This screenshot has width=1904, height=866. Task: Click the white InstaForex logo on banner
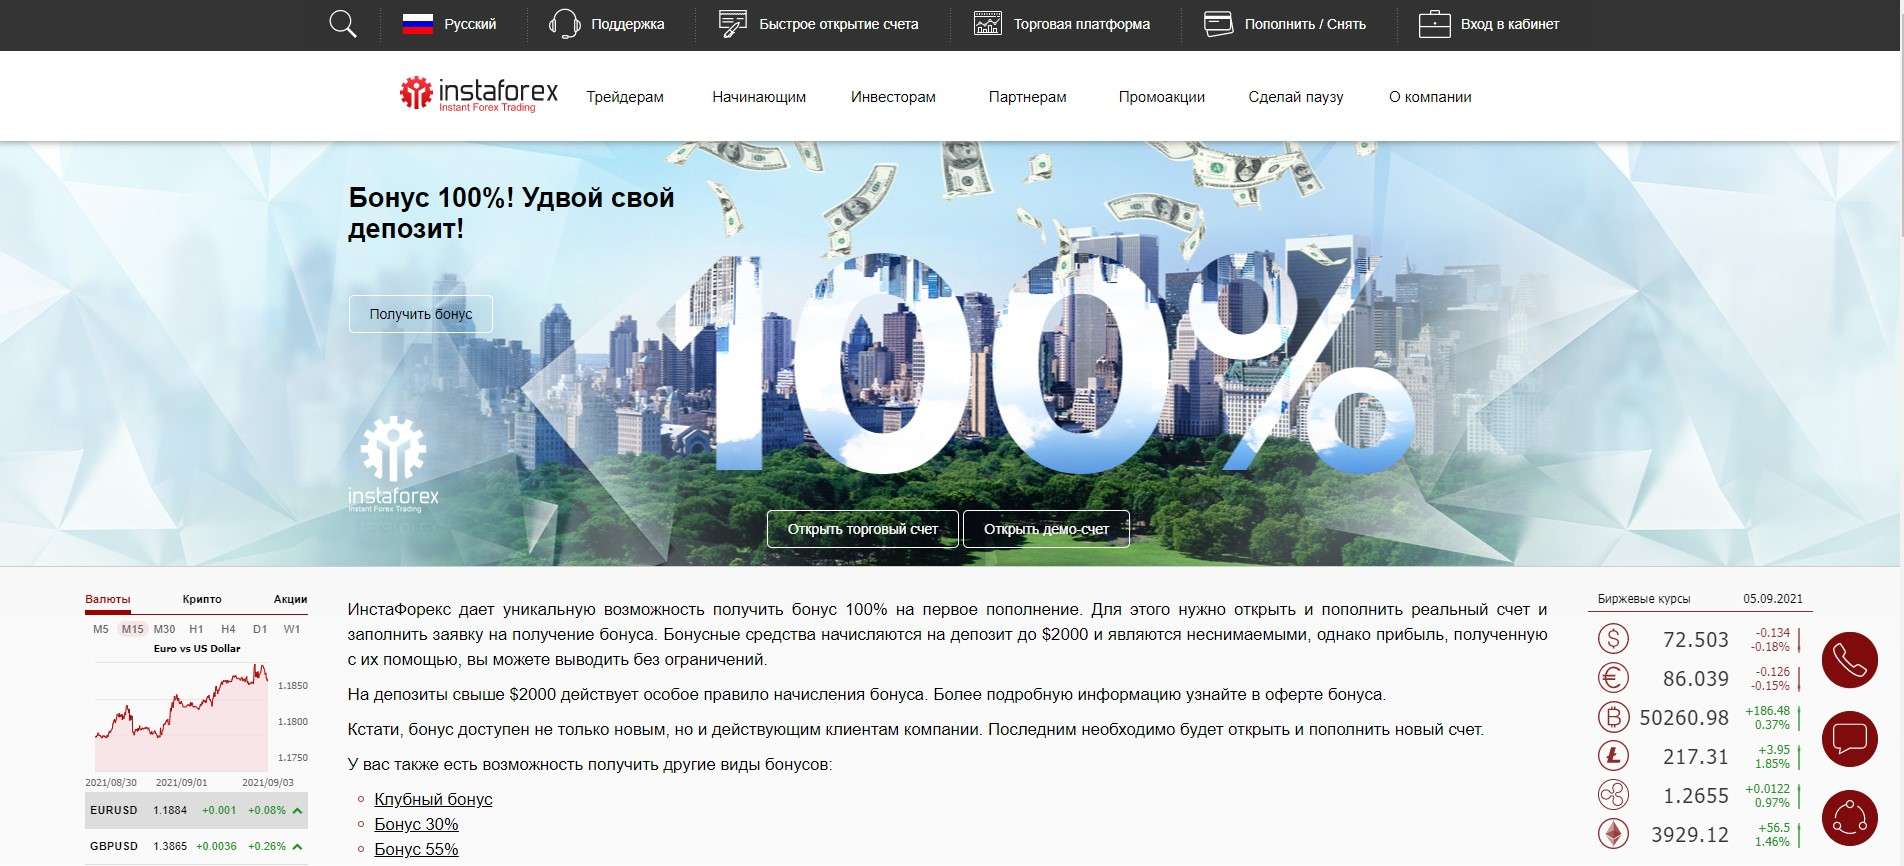[393, 464]
